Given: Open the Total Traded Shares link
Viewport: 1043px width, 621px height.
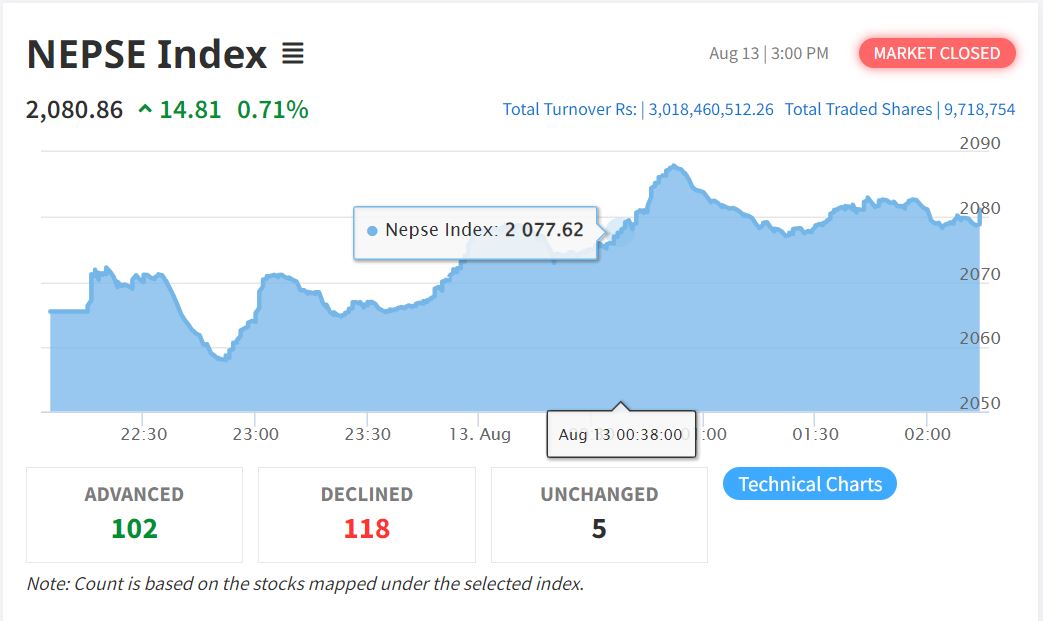Looking at the screenshot, I should 900,109.
